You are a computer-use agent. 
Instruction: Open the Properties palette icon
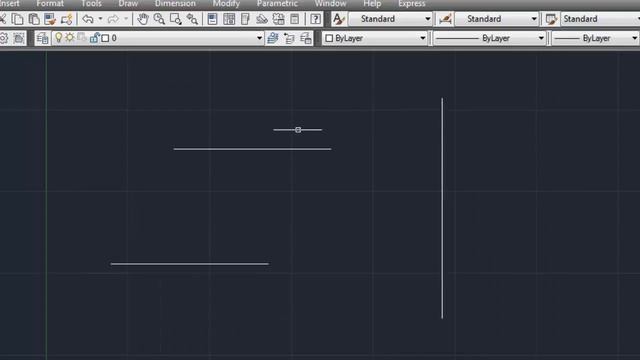212,19
